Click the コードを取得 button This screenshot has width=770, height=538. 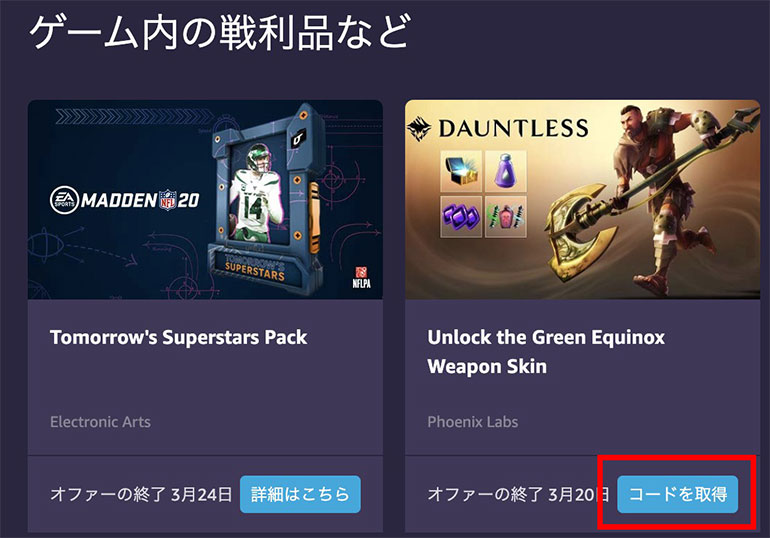coord(677,494)
